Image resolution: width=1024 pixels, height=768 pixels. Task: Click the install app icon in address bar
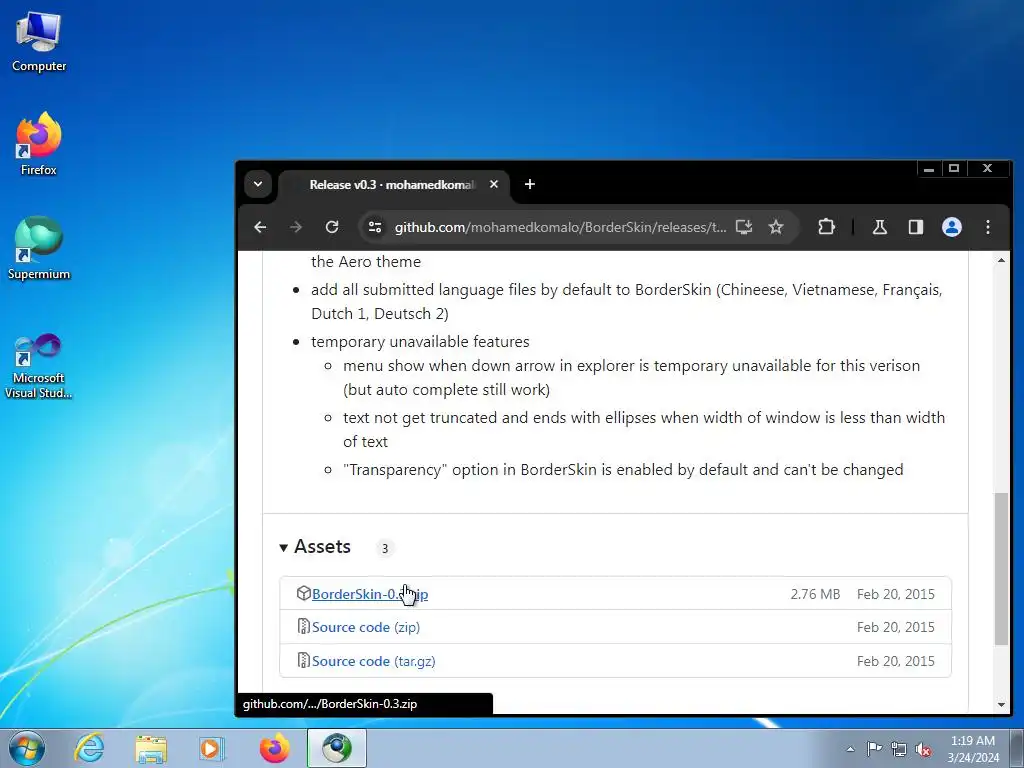point(744,227)
